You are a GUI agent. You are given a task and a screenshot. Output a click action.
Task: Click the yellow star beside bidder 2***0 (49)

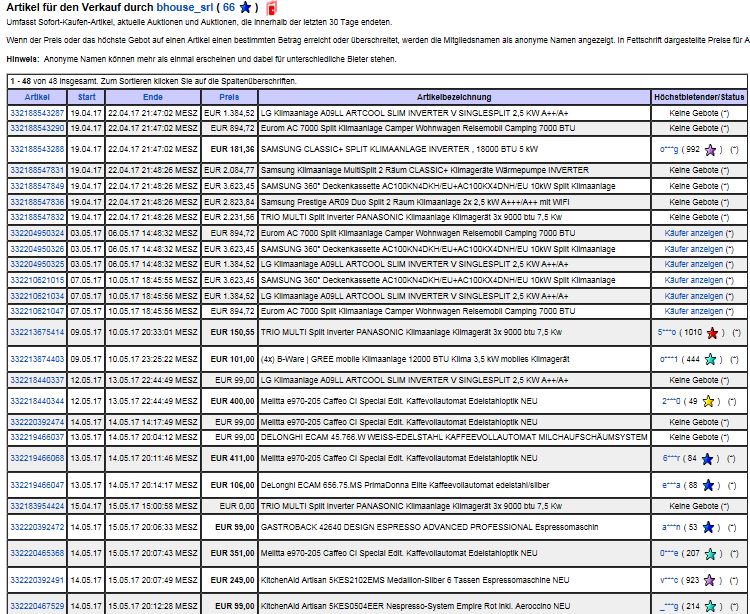coord(708,402)
